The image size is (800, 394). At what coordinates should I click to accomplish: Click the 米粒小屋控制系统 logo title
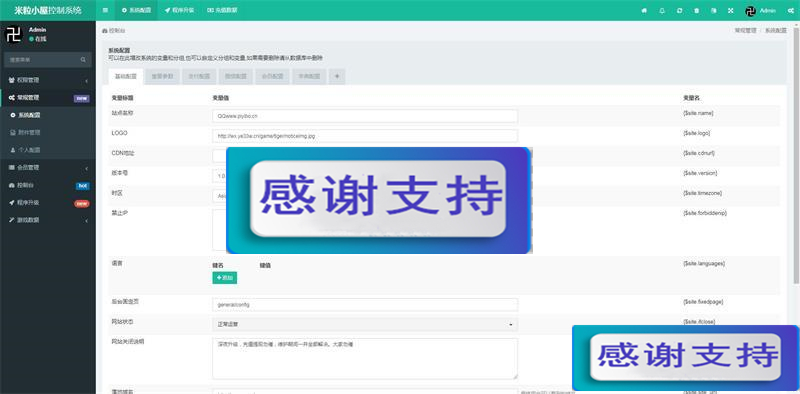point(48,10)
